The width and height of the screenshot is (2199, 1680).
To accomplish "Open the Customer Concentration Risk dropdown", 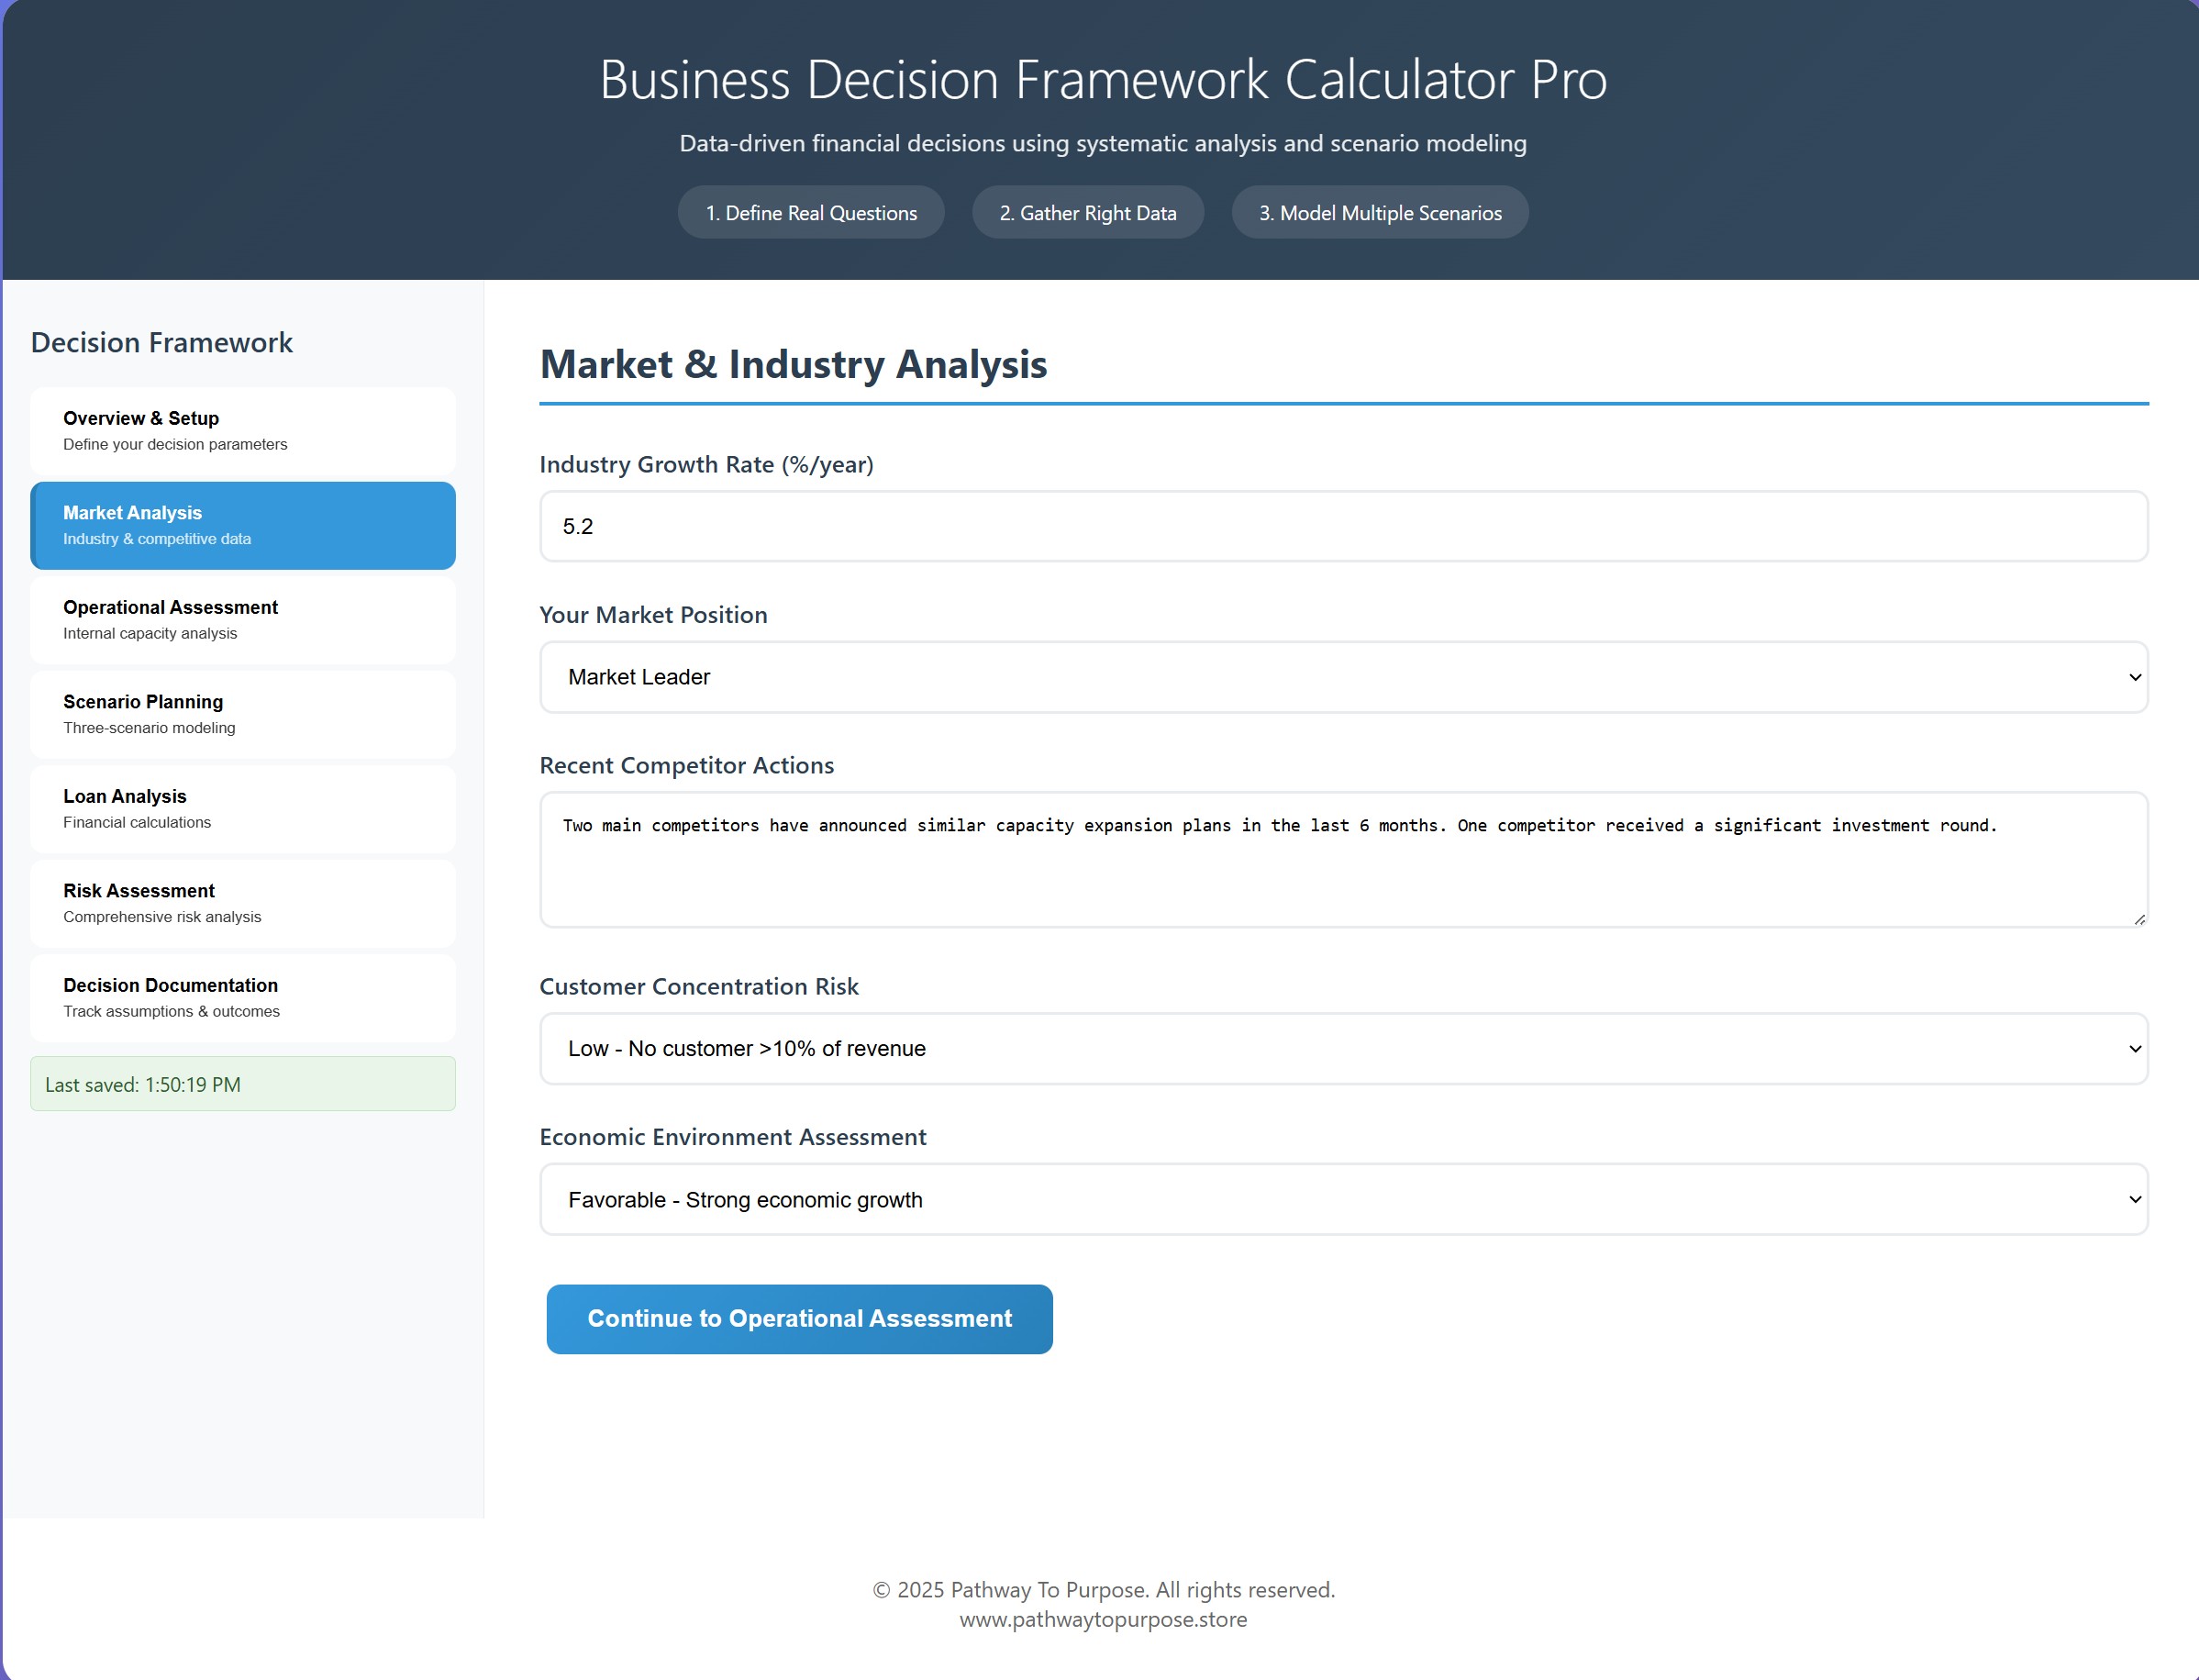I will pyautogui.click(x=1344, y=1049).
